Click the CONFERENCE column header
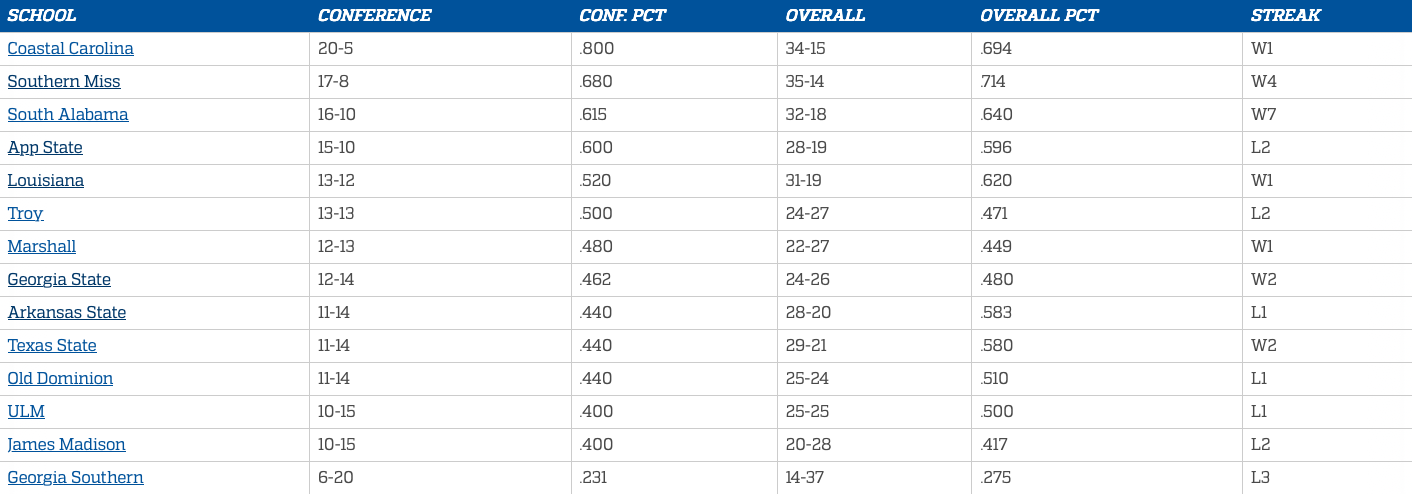 (x=375, y=16)
